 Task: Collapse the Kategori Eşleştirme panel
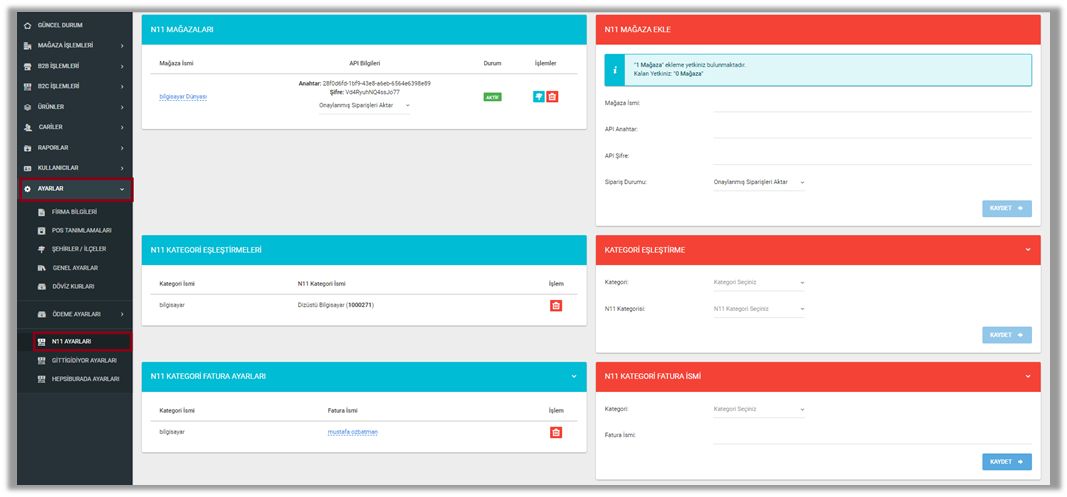point(1027,250)
